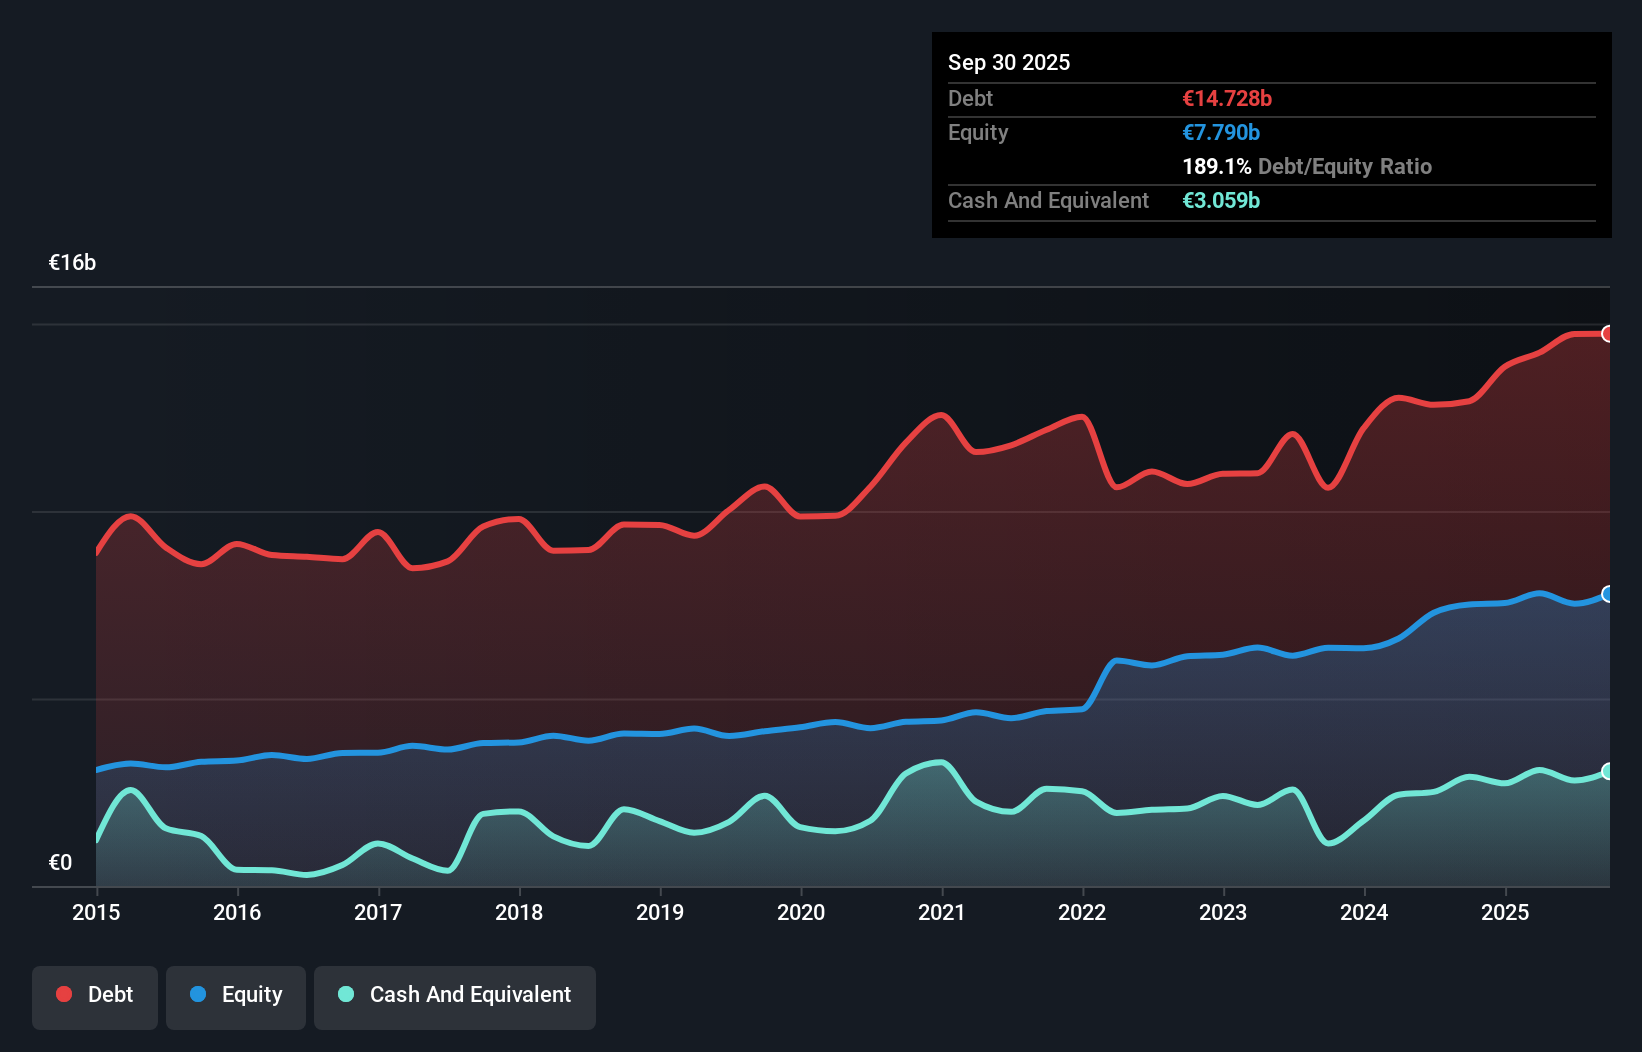Click the red Debt legend dot

tap(64, 994)
